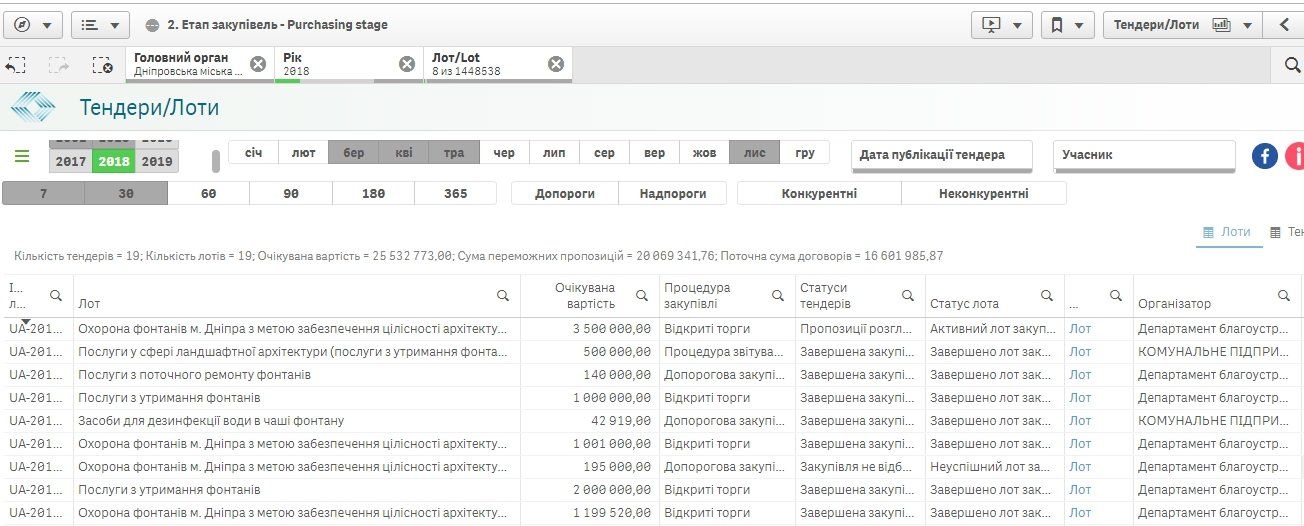Viewport: 1304px width, 526px height.
Task: Open the global list menu
Action: coord(100,25)
